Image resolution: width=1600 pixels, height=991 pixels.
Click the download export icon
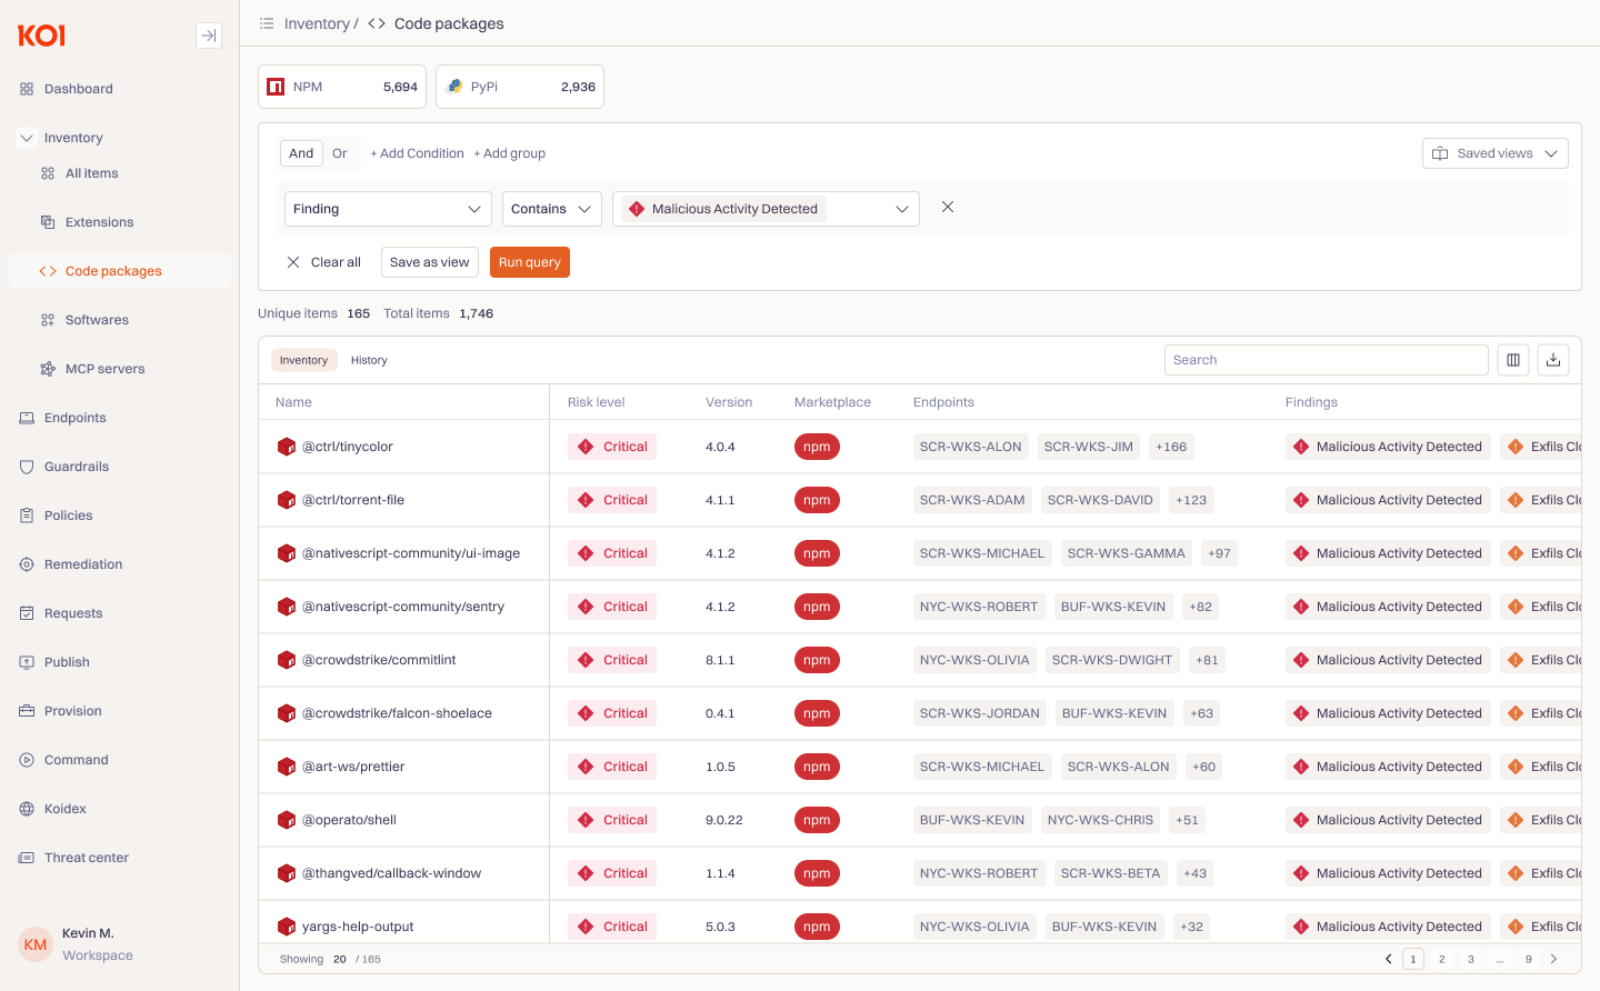pyautogui.click(x=1552, y=360)
